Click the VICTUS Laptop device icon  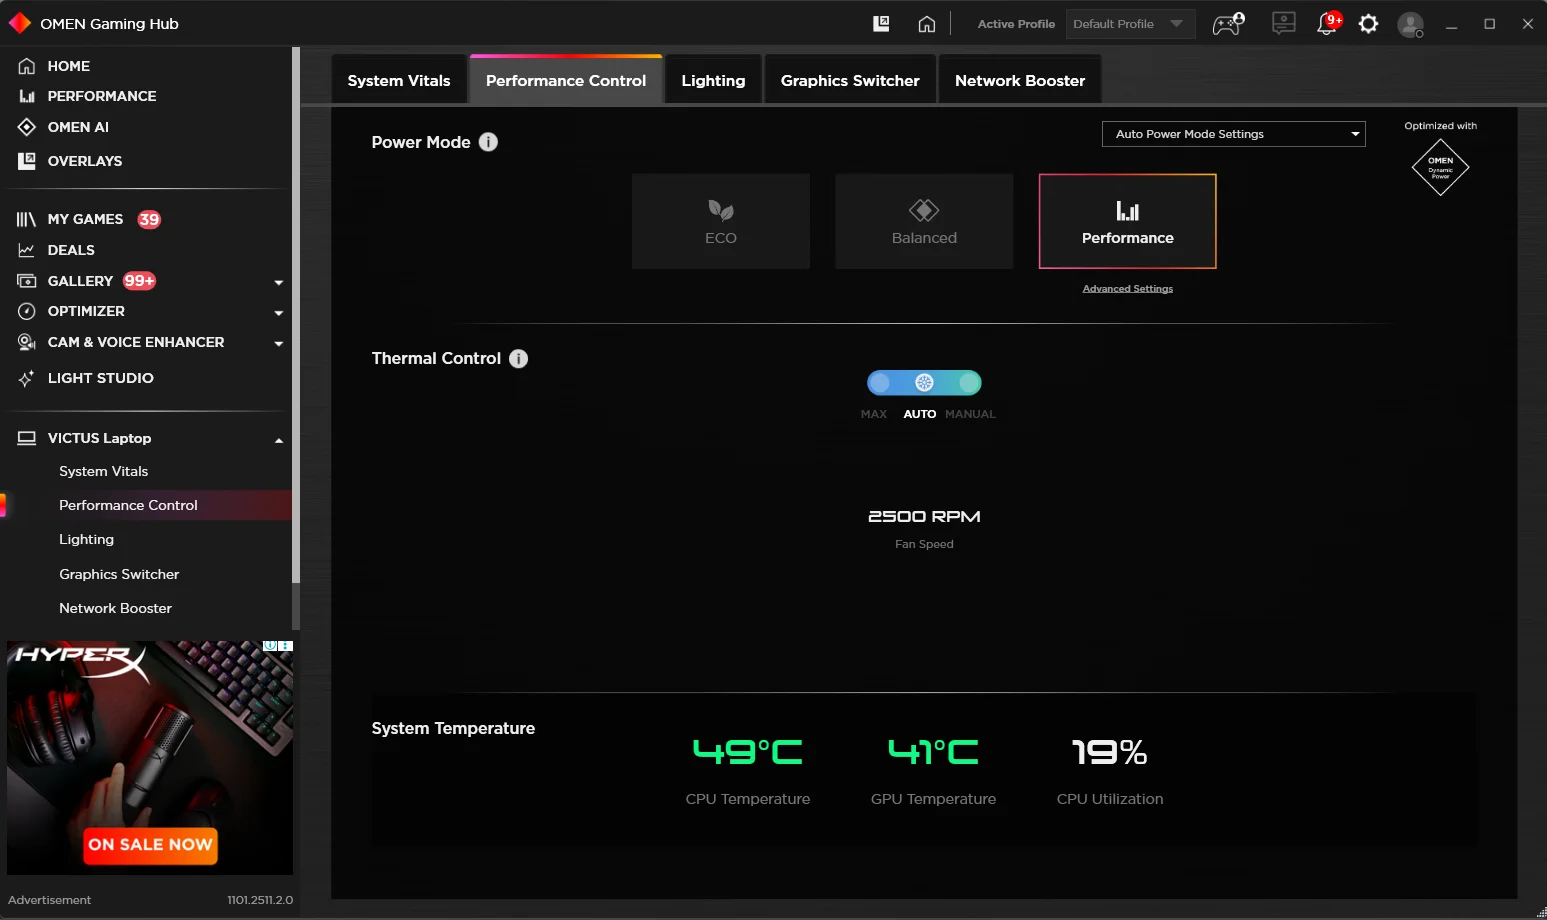tap(27, 438)
